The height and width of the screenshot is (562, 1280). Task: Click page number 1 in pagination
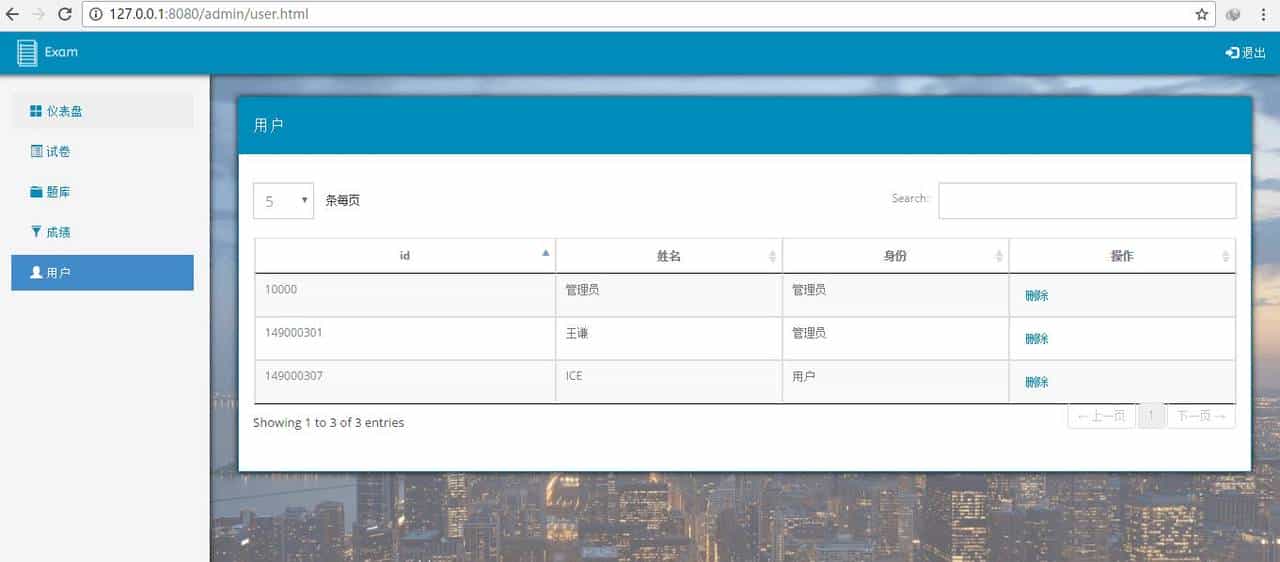pos(1151,416)
